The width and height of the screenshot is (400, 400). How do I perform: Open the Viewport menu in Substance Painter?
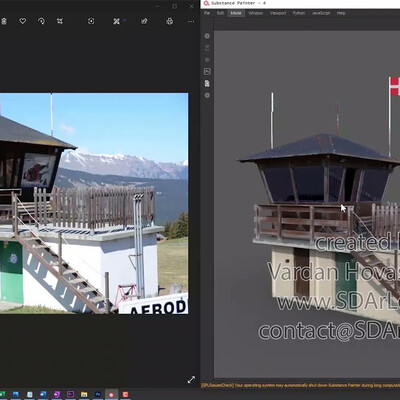point(278,13)
